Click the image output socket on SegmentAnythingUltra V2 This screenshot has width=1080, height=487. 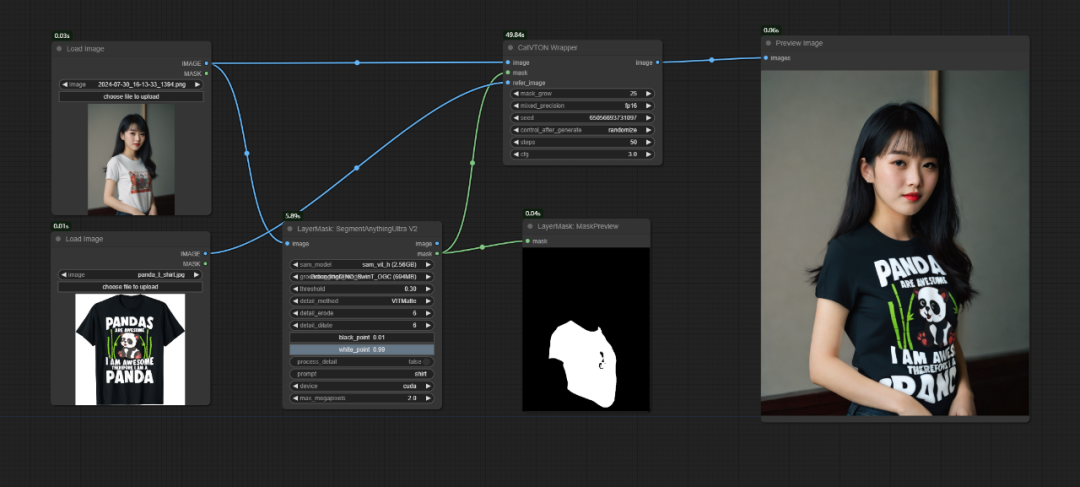pos(437,243)
